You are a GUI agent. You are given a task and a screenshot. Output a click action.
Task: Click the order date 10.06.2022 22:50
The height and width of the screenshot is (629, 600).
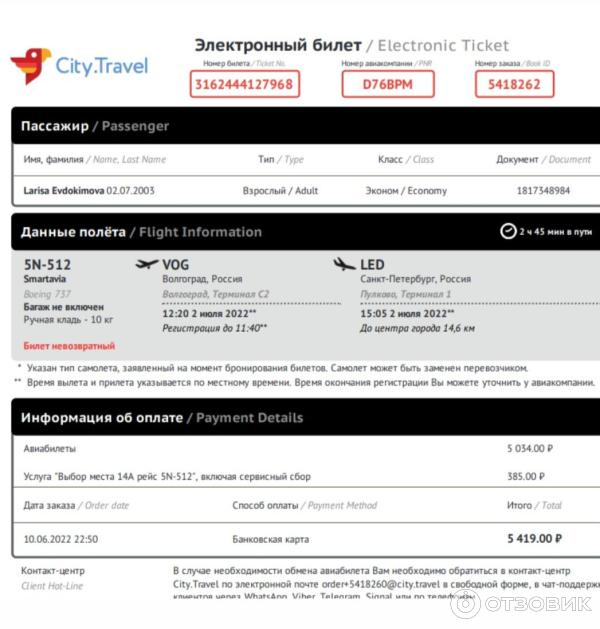(61, 539)
